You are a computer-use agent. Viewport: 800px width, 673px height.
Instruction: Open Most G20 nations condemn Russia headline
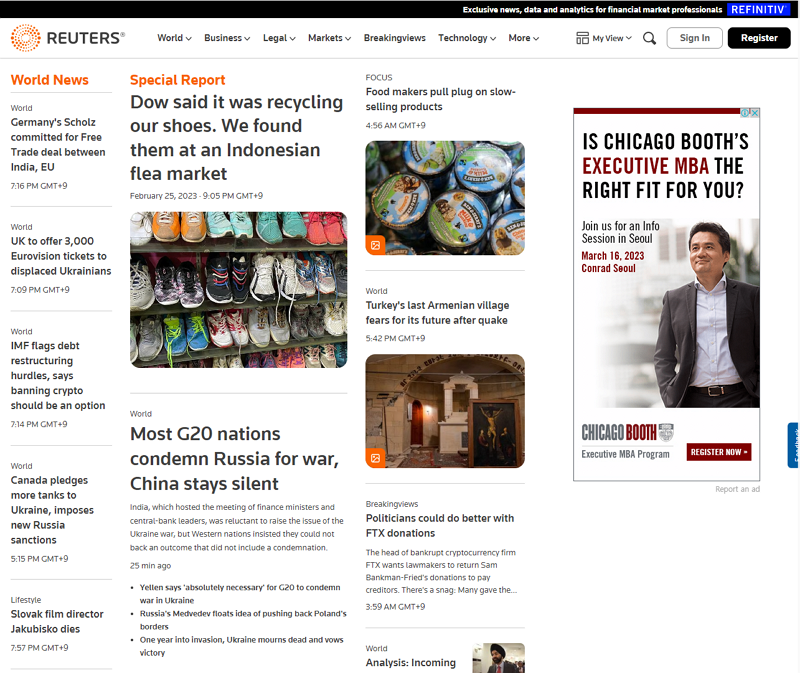pyautogui.click(x=234, y=459)
